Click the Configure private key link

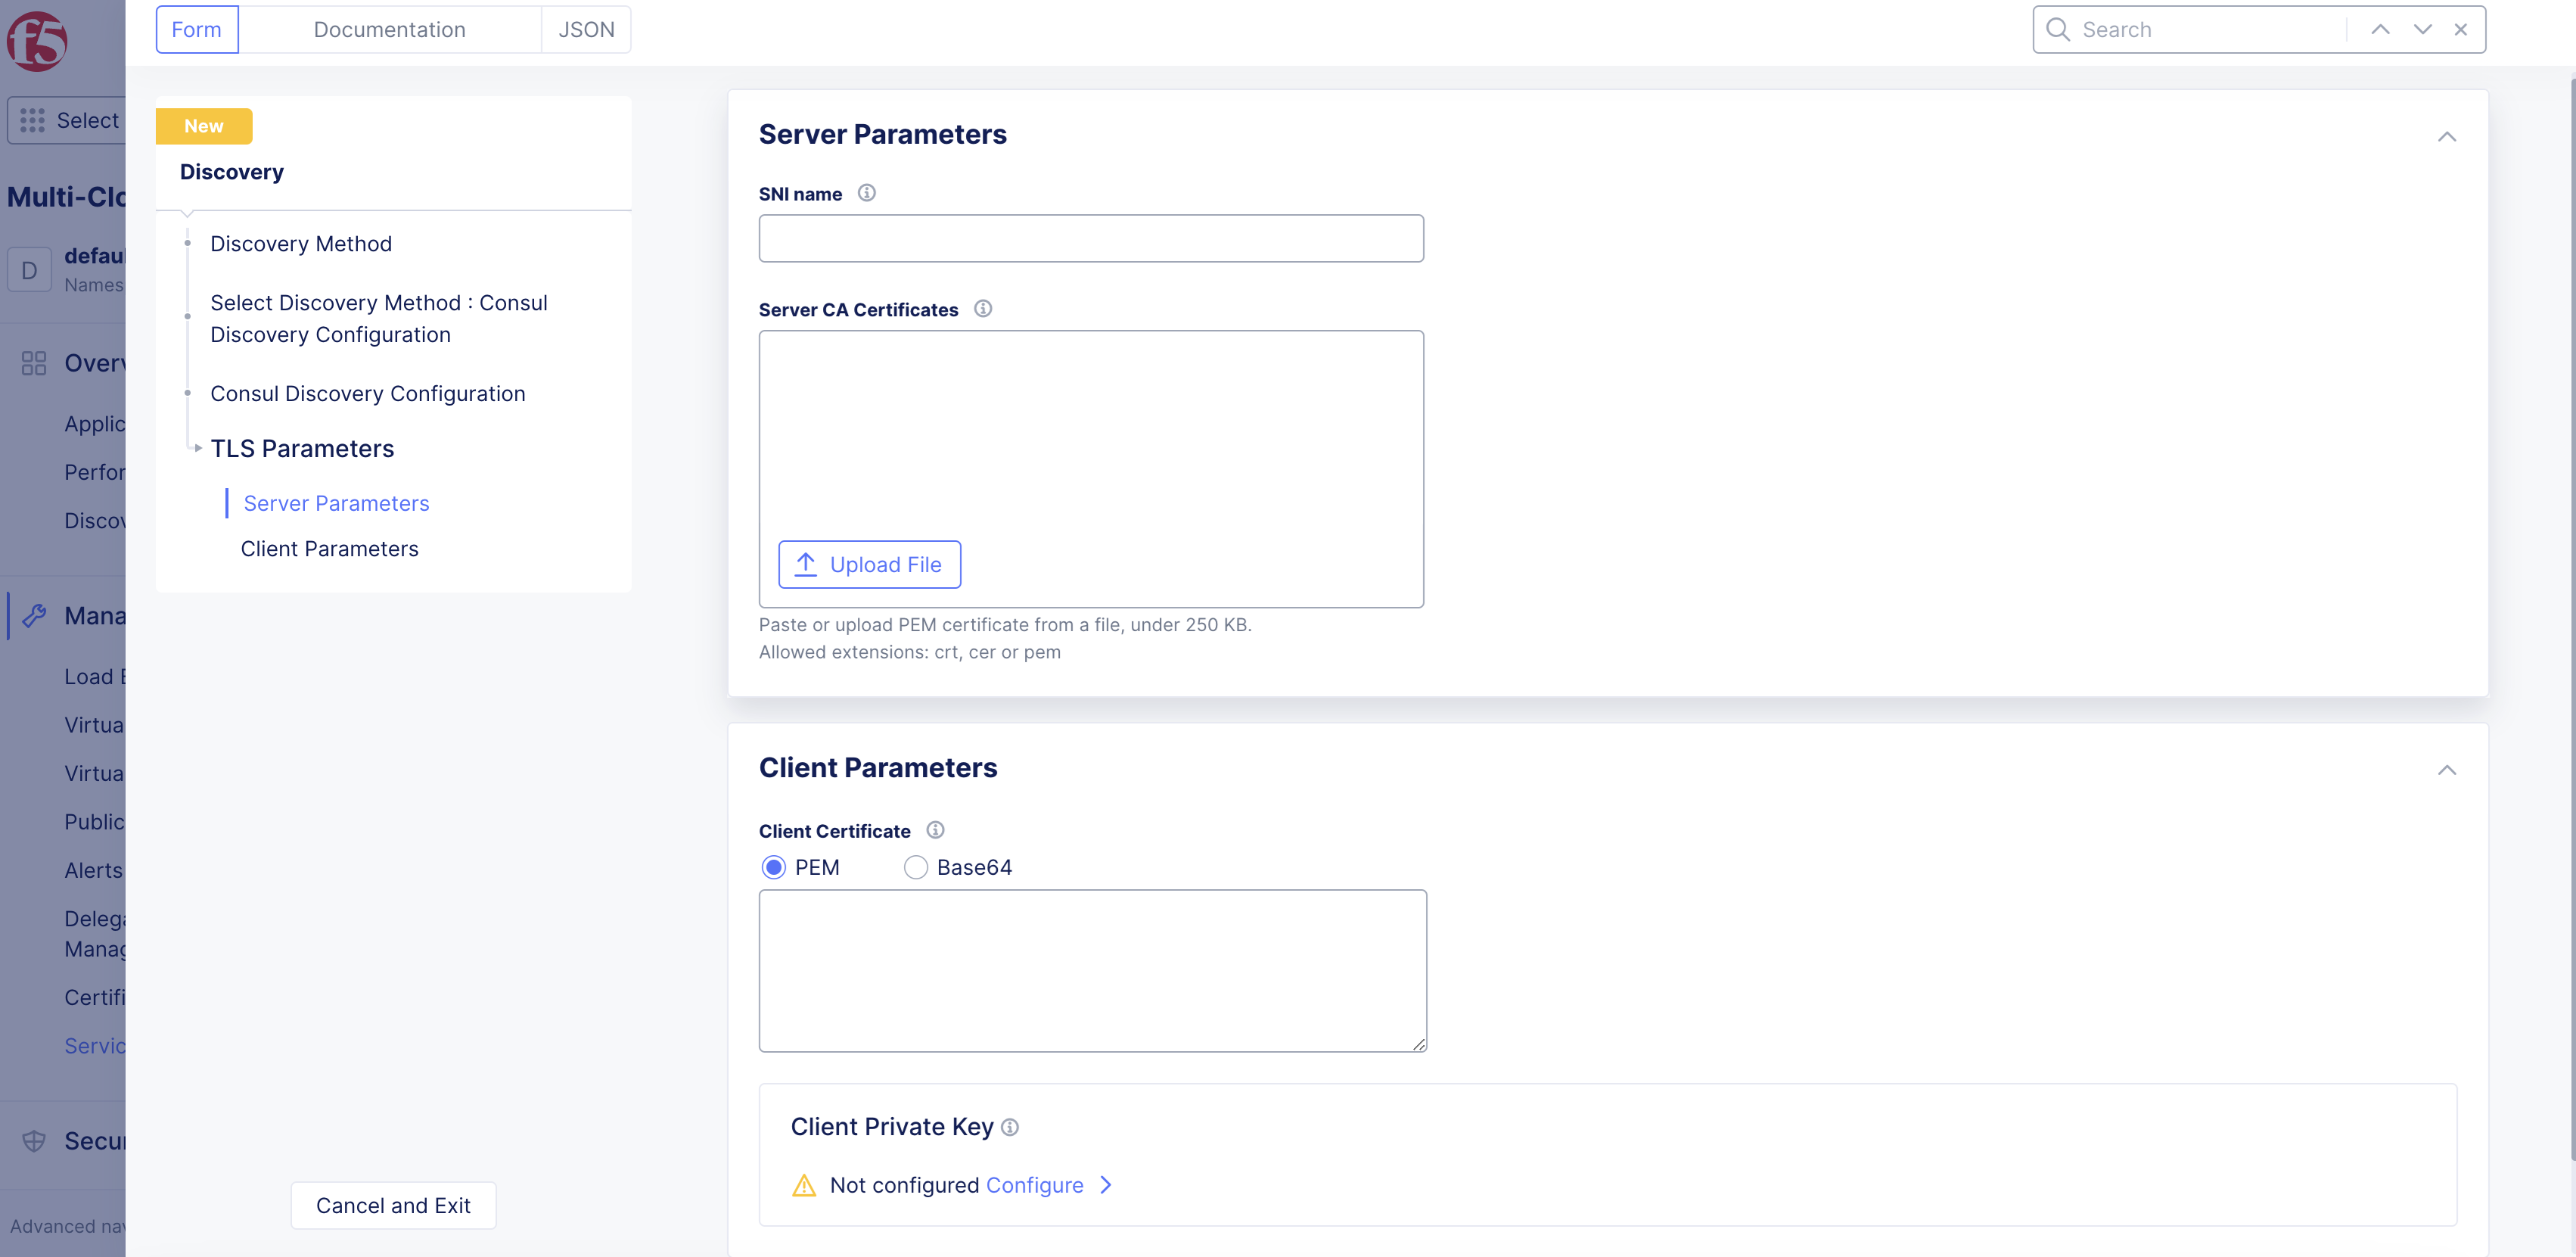pyautogui.click(x=1034, y=1185)
